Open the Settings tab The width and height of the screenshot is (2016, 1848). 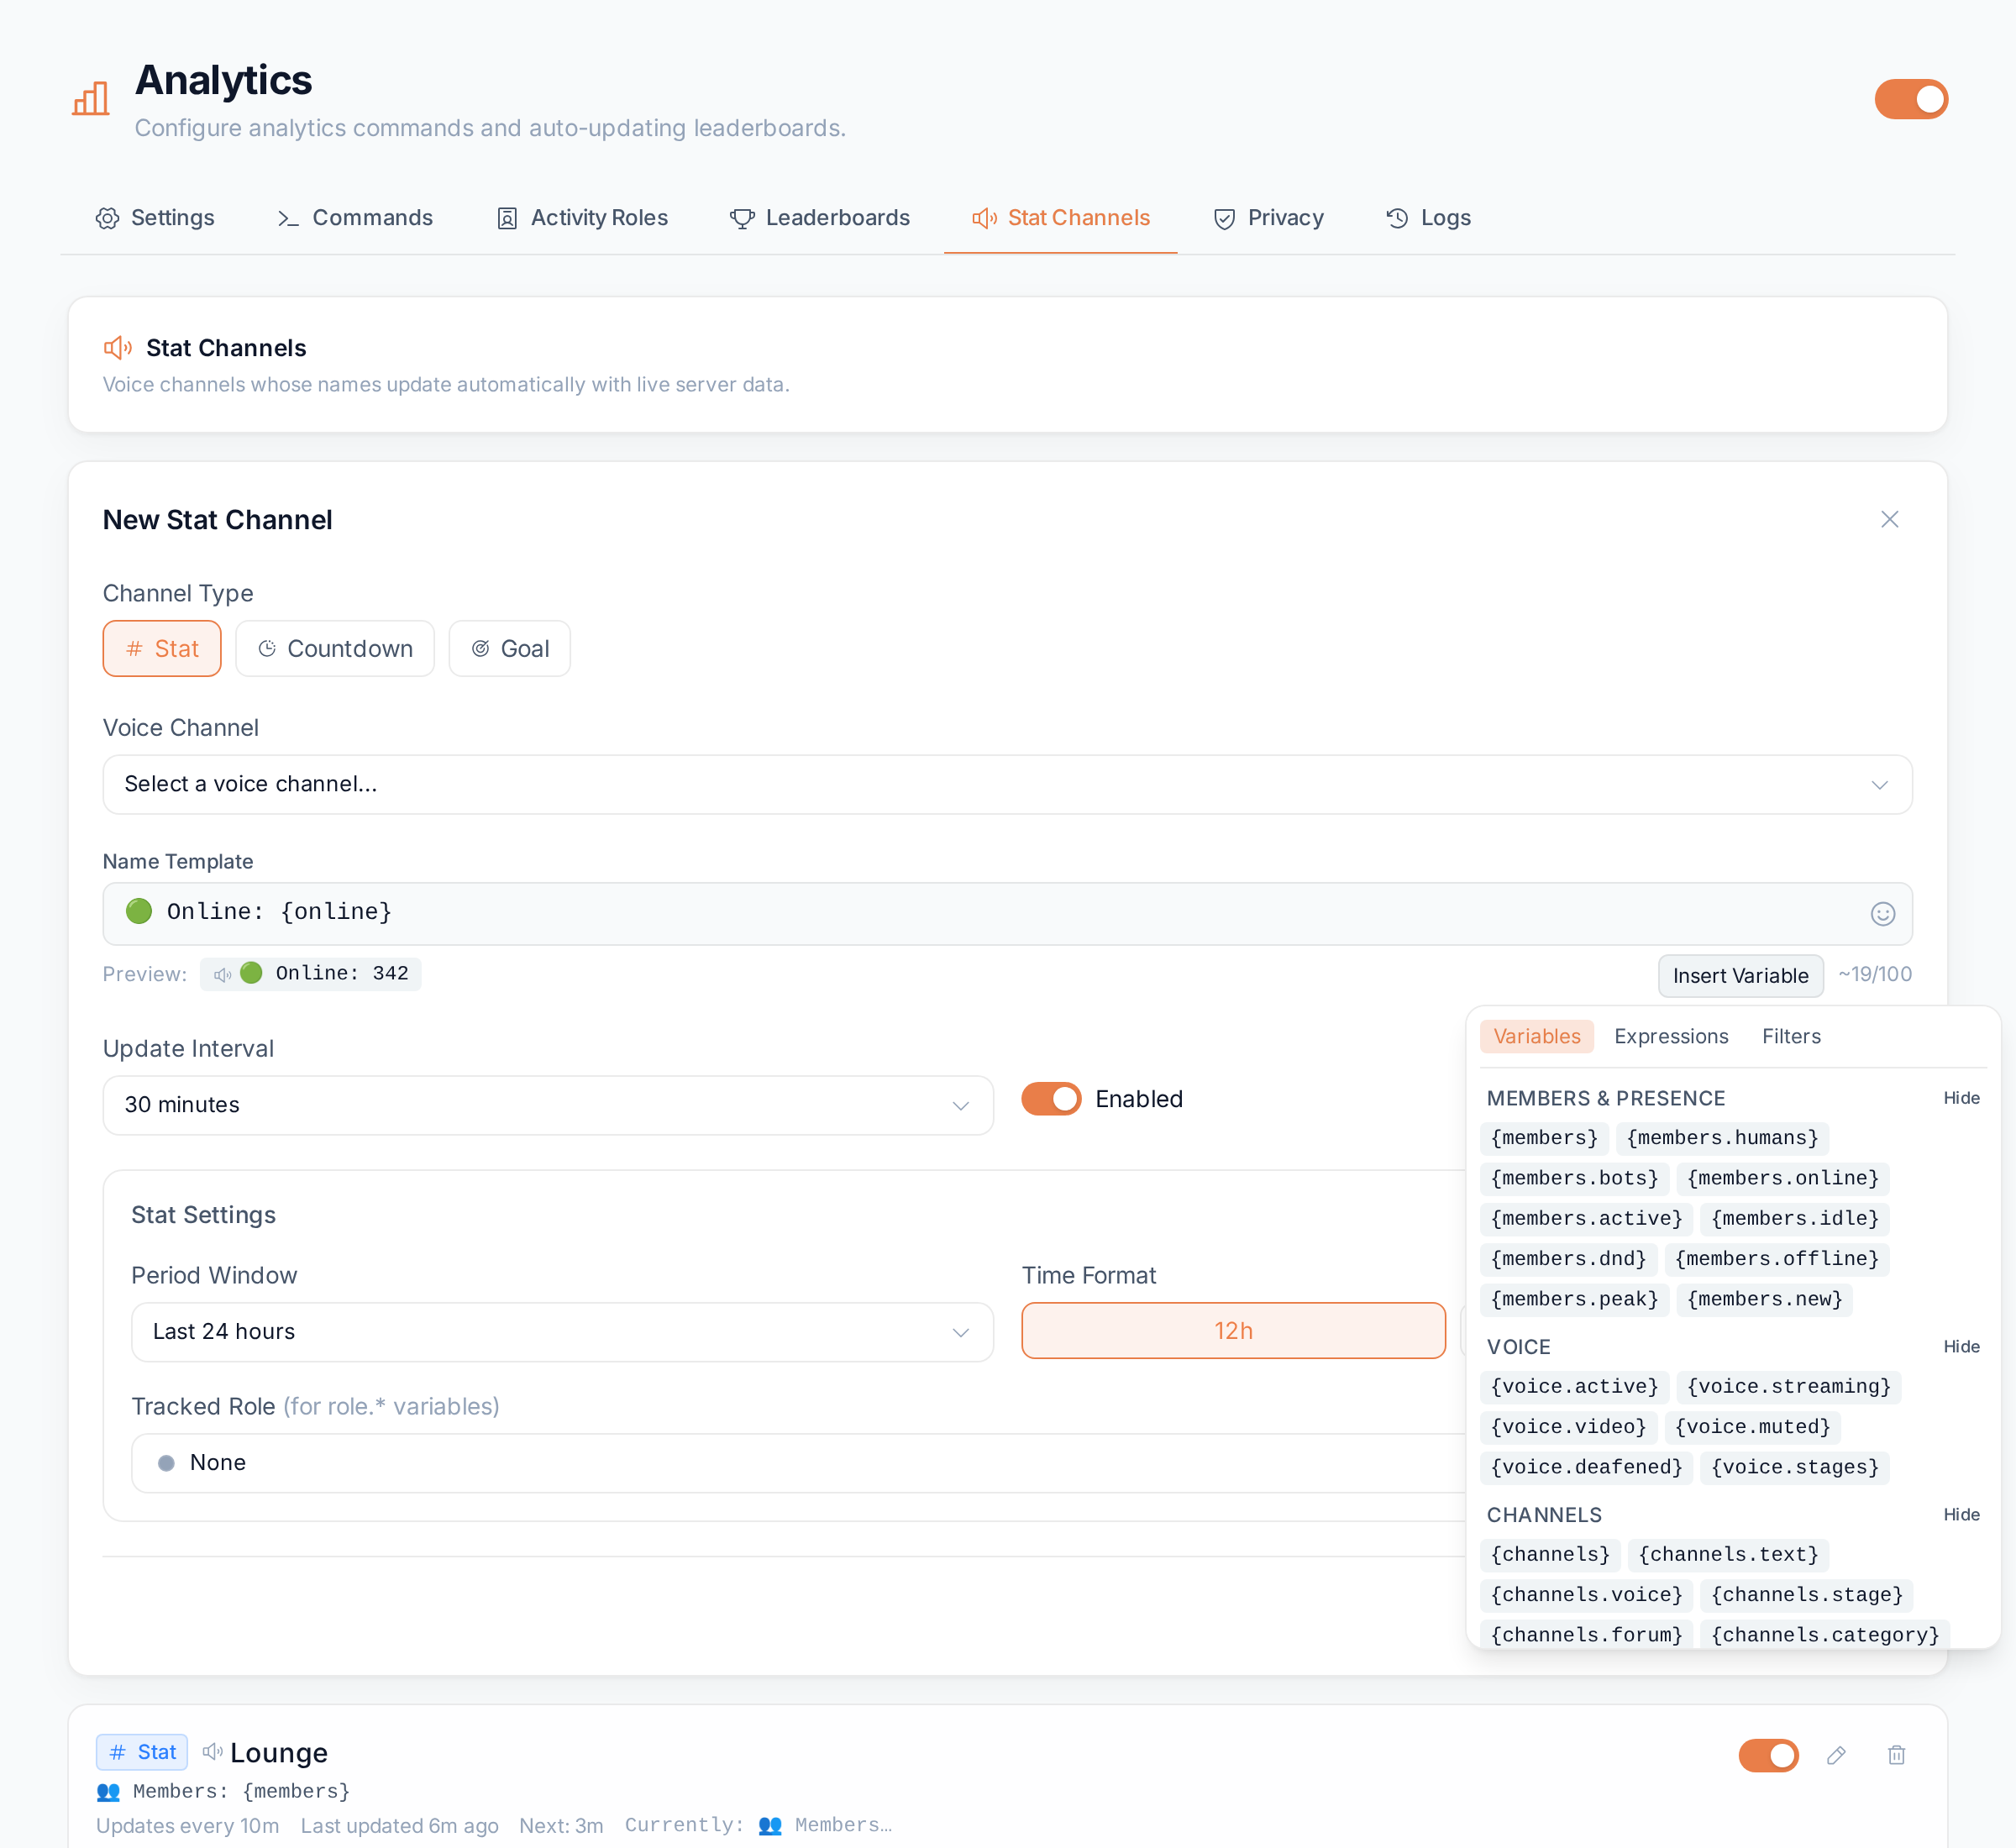pyautogui.click(x=155, y=218)
